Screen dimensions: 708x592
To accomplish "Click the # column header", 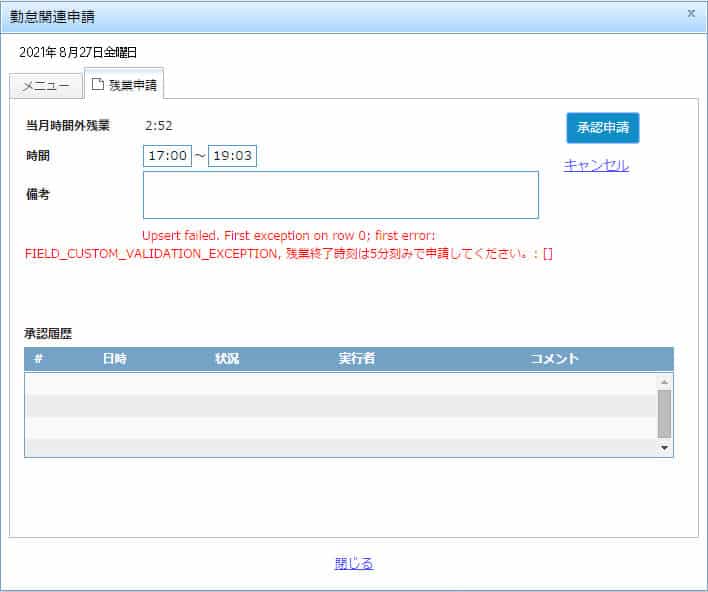I will point(38,359).
